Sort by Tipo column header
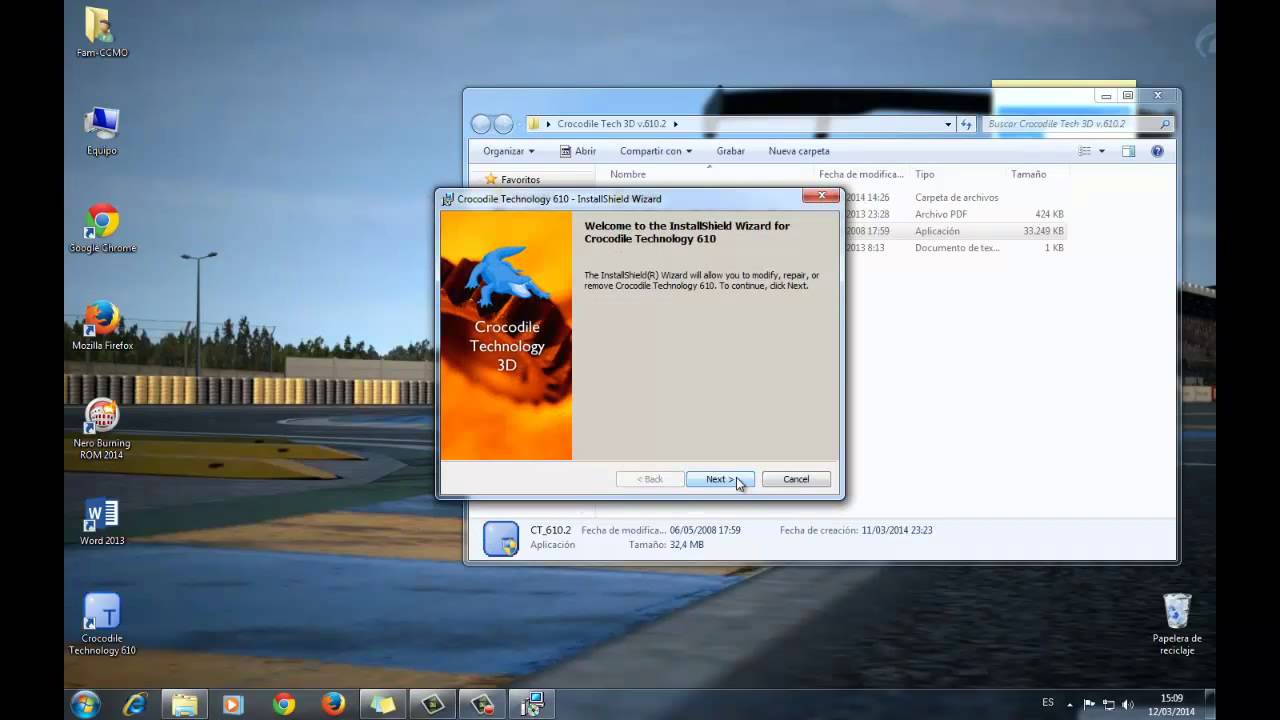This screenshot has height=720, width=1280. pos(924,174)
